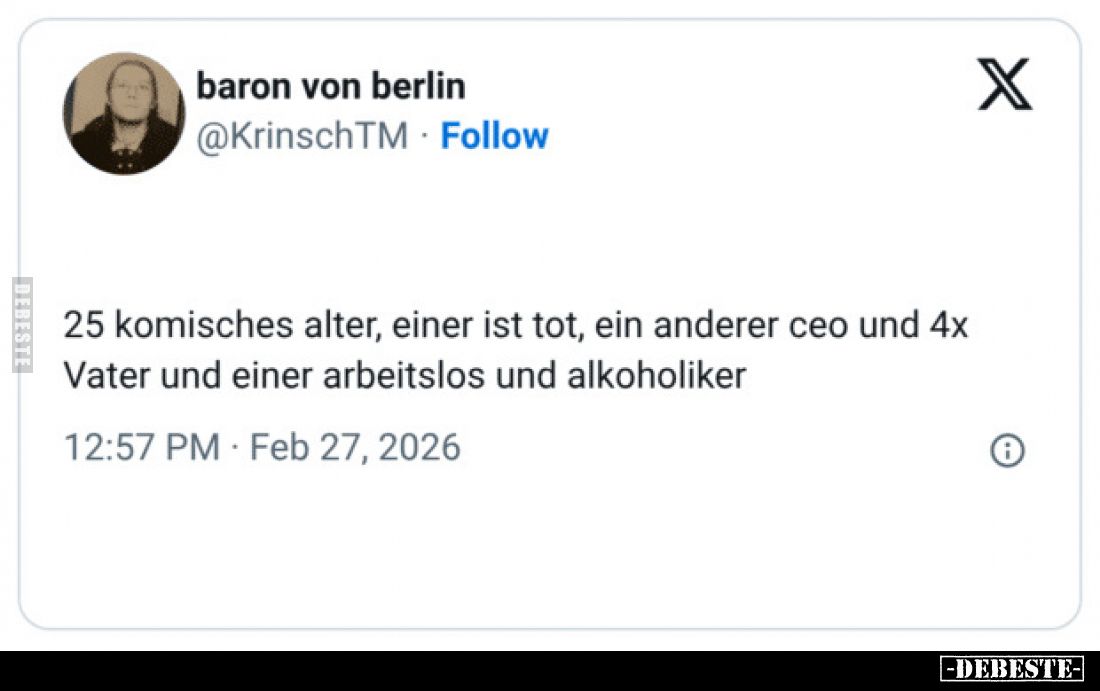Viewport: 1100px width, 691px height.
Task: Click the circled info icon
Action: (1007, 451)
